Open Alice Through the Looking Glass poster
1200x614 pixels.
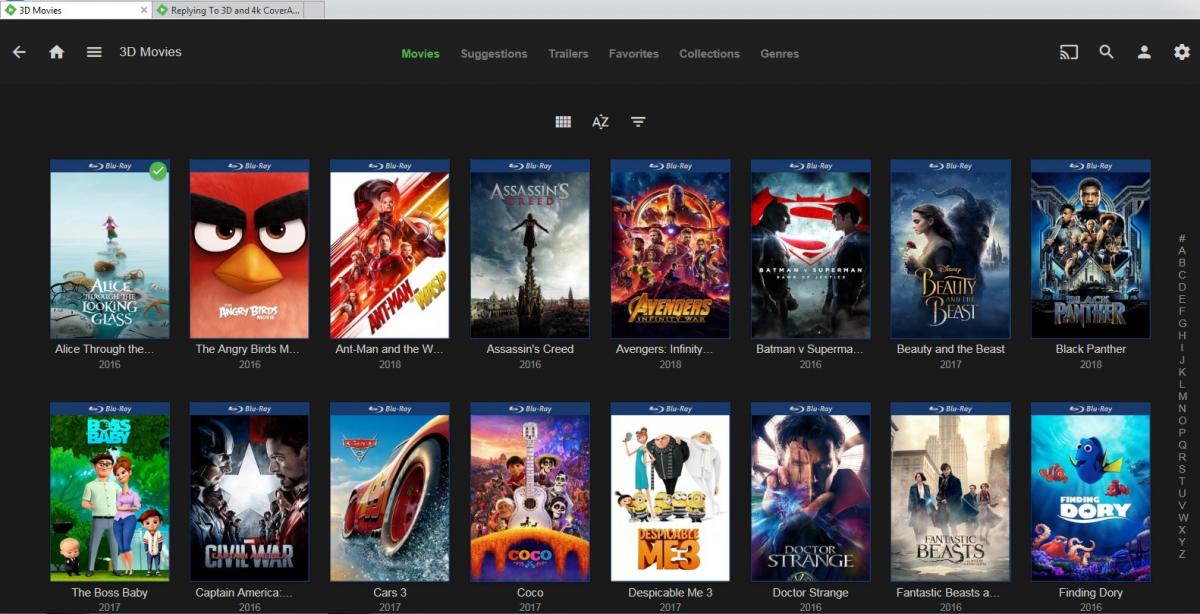pyautogui.click(x=110, y=249)
